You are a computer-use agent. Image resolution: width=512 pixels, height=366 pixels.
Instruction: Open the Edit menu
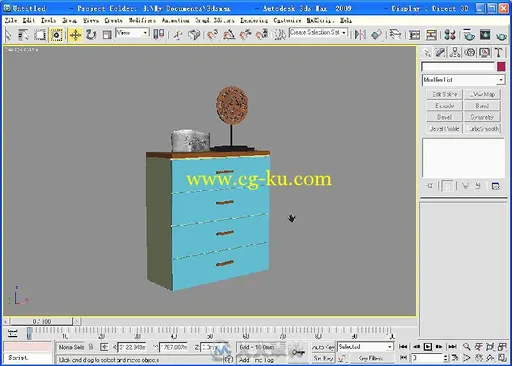tap(29, 21)
